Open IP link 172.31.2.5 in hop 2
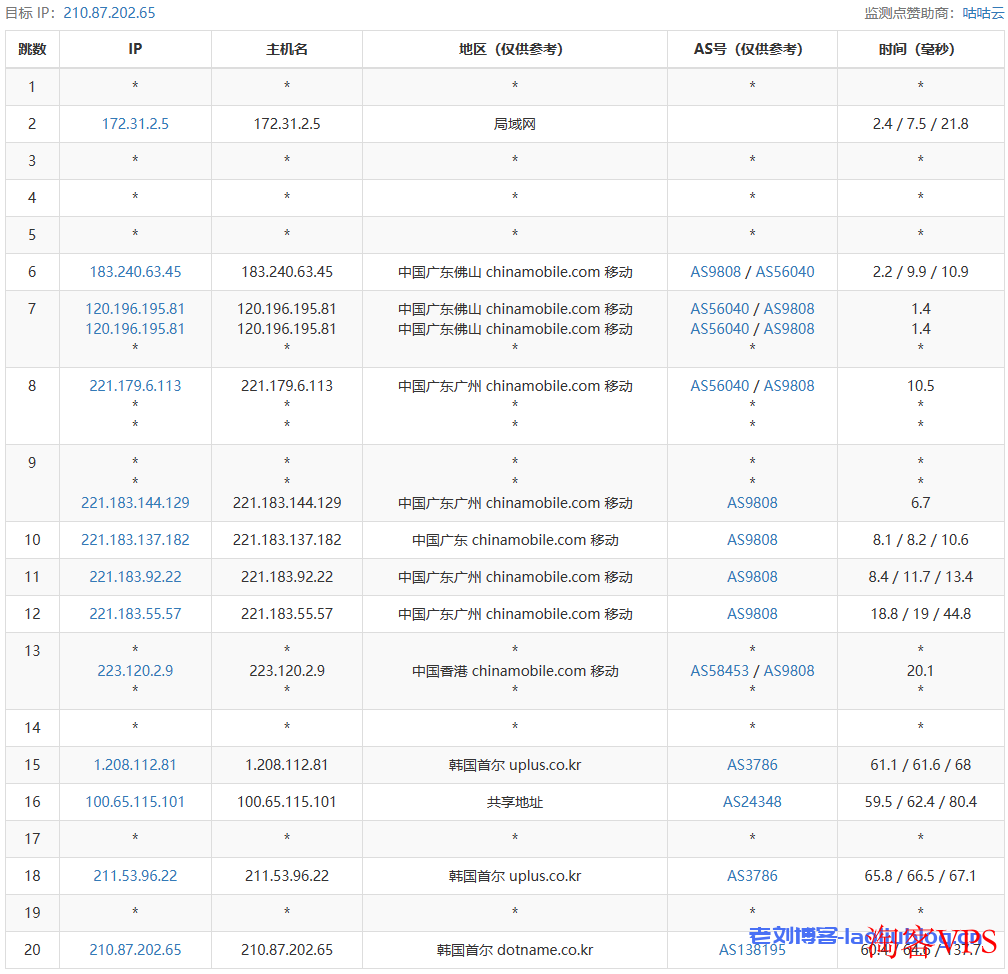Screen dimensions: 1008x974 coord(135,124)
